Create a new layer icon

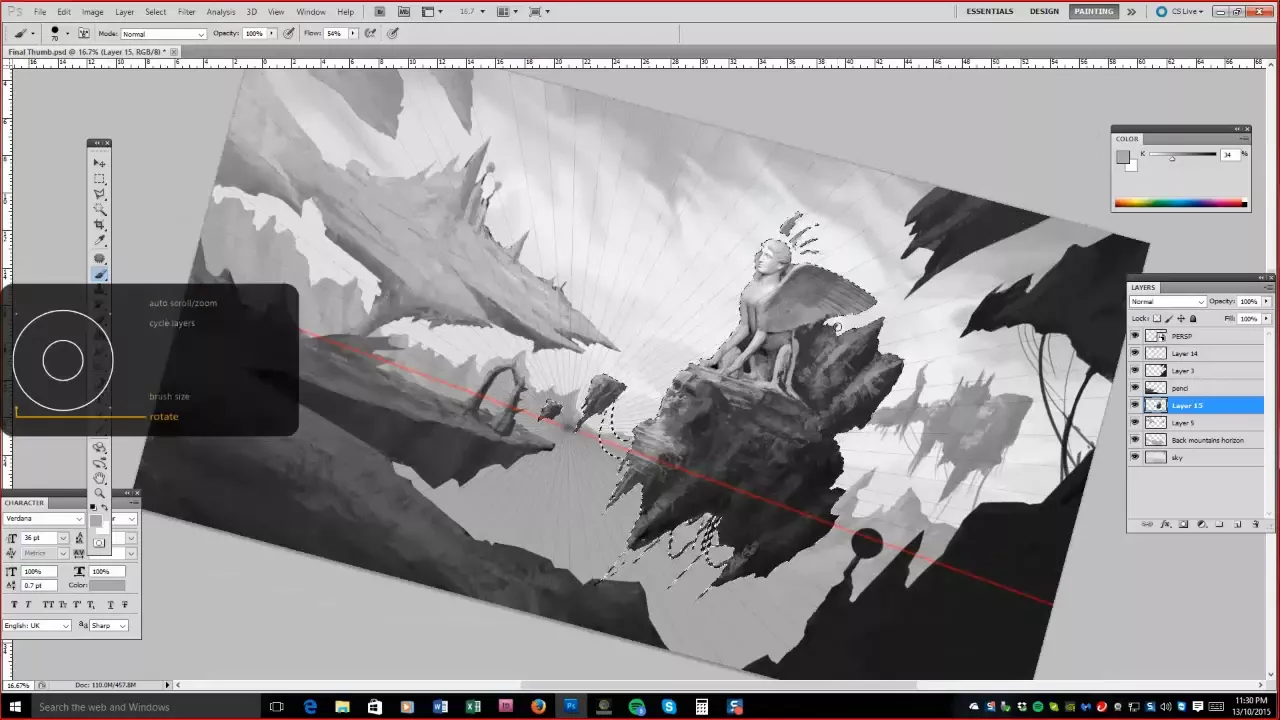(1237, 524)
